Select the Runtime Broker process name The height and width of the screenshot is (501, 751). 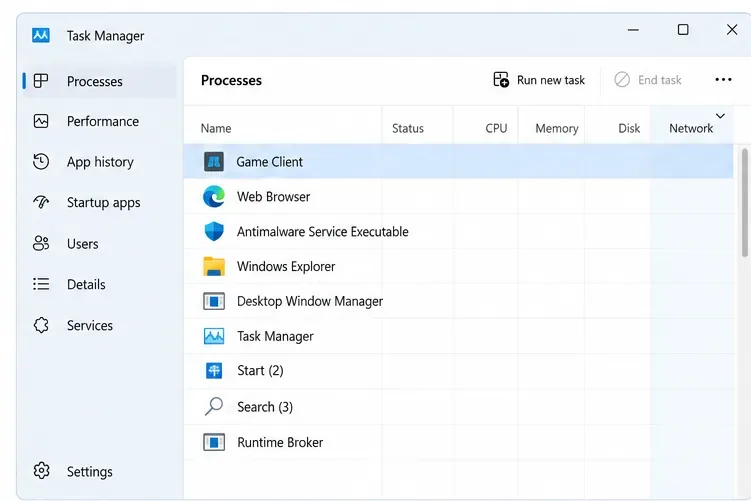tap(280, 442)
